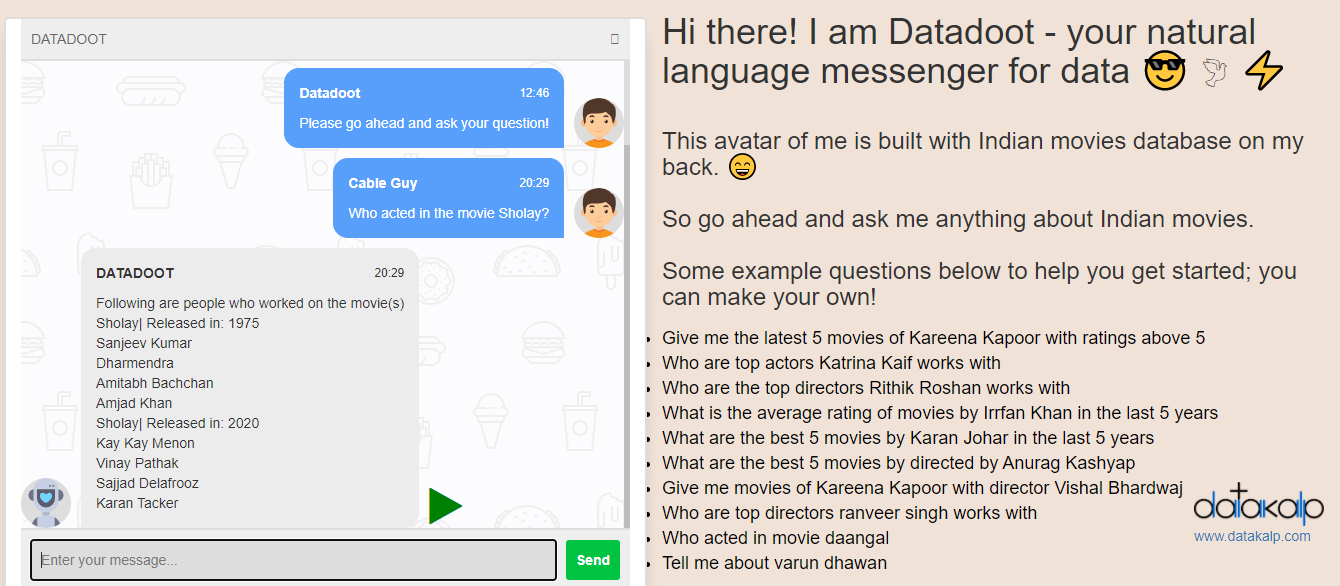Viewport: 1340px width, 586px height.
Task: Click the 'Cable Guy' sender name
Action: click(383, 183)
